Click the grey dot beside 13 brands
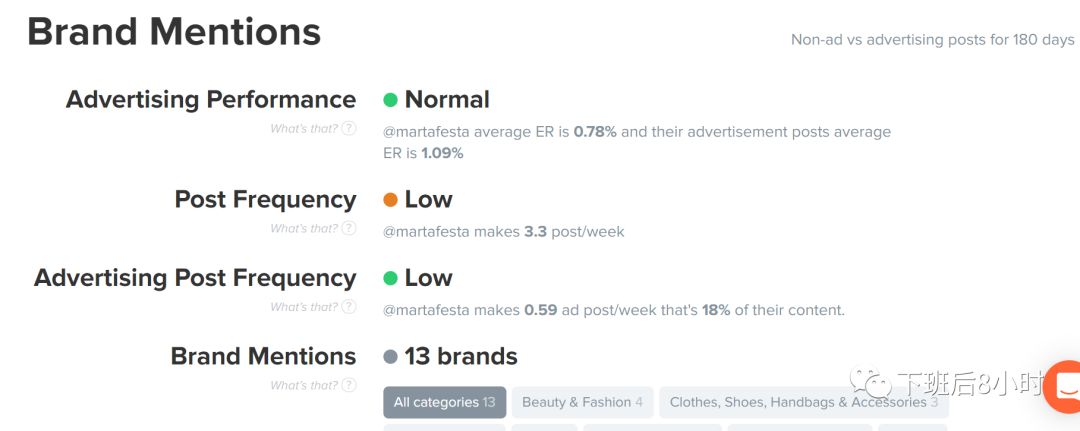1080x431 pixels. pos(391,357)
